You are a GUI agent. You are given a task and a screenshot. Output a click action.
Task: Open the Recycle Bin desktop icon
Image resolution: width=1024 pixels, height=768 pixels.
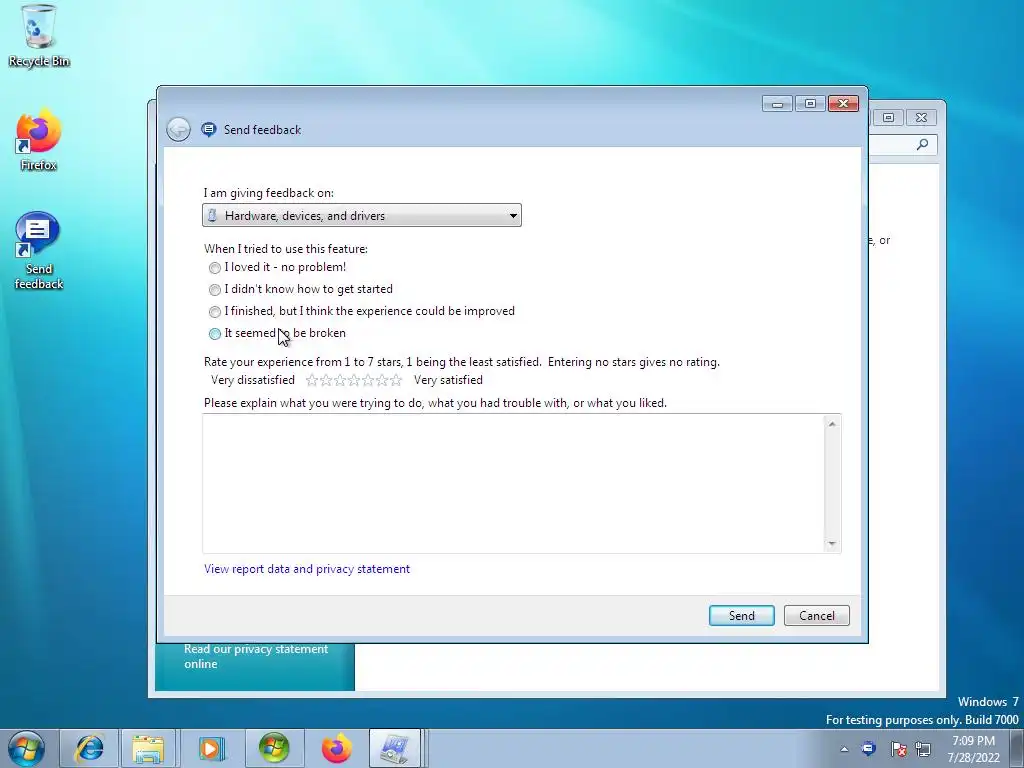pyautogui.click(x=38, y=36)
